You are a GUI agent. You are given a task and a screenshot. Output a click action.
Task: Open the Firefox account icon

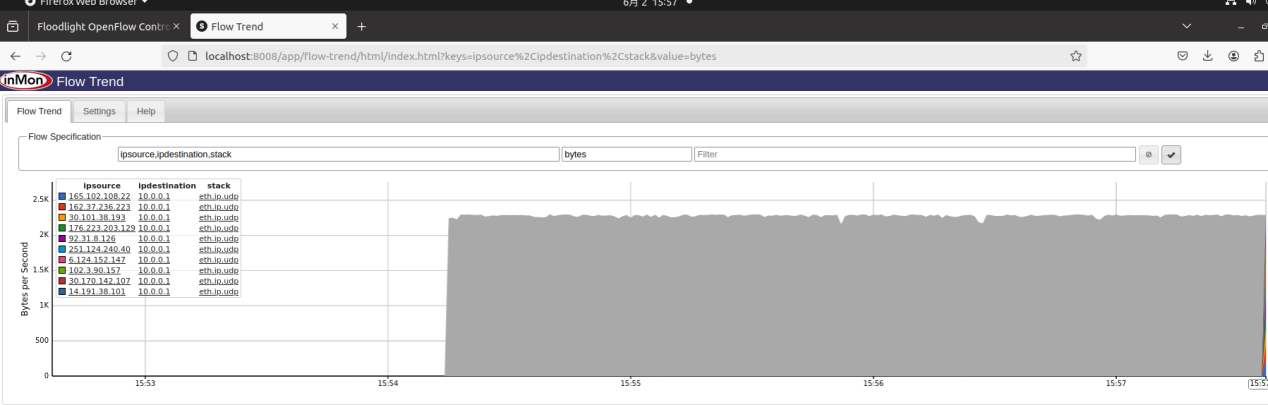[x=1234, y=56]
